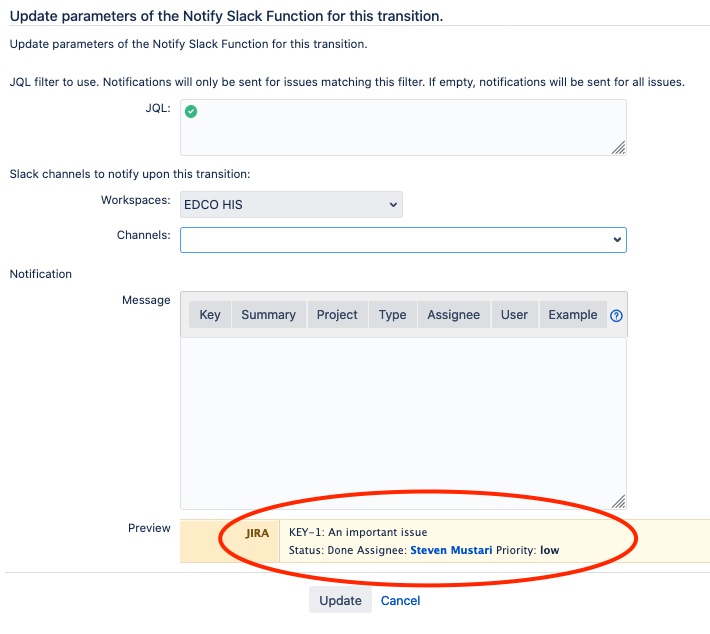Open the Channels dropdown
The image size is (710, 634).
[403, 240]
